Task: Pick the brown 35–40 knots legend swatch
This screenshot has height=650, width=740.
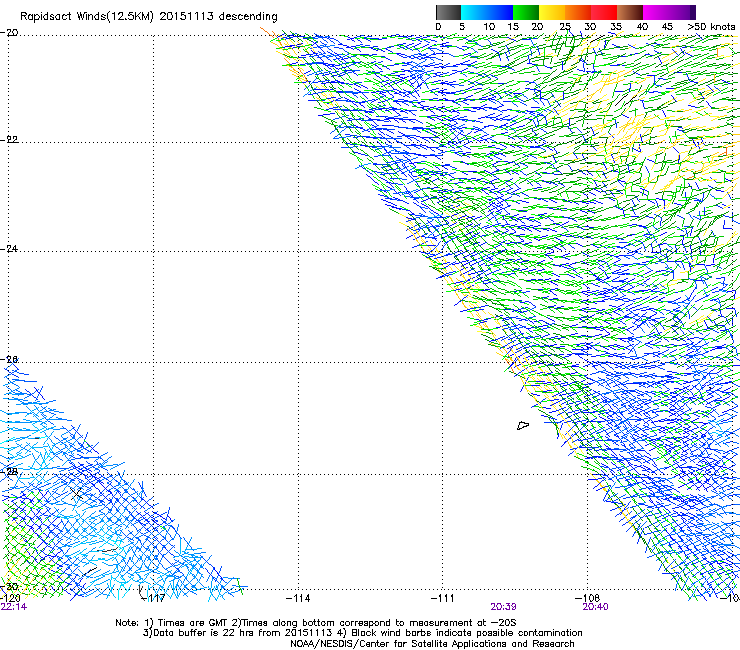Action: 630,12
